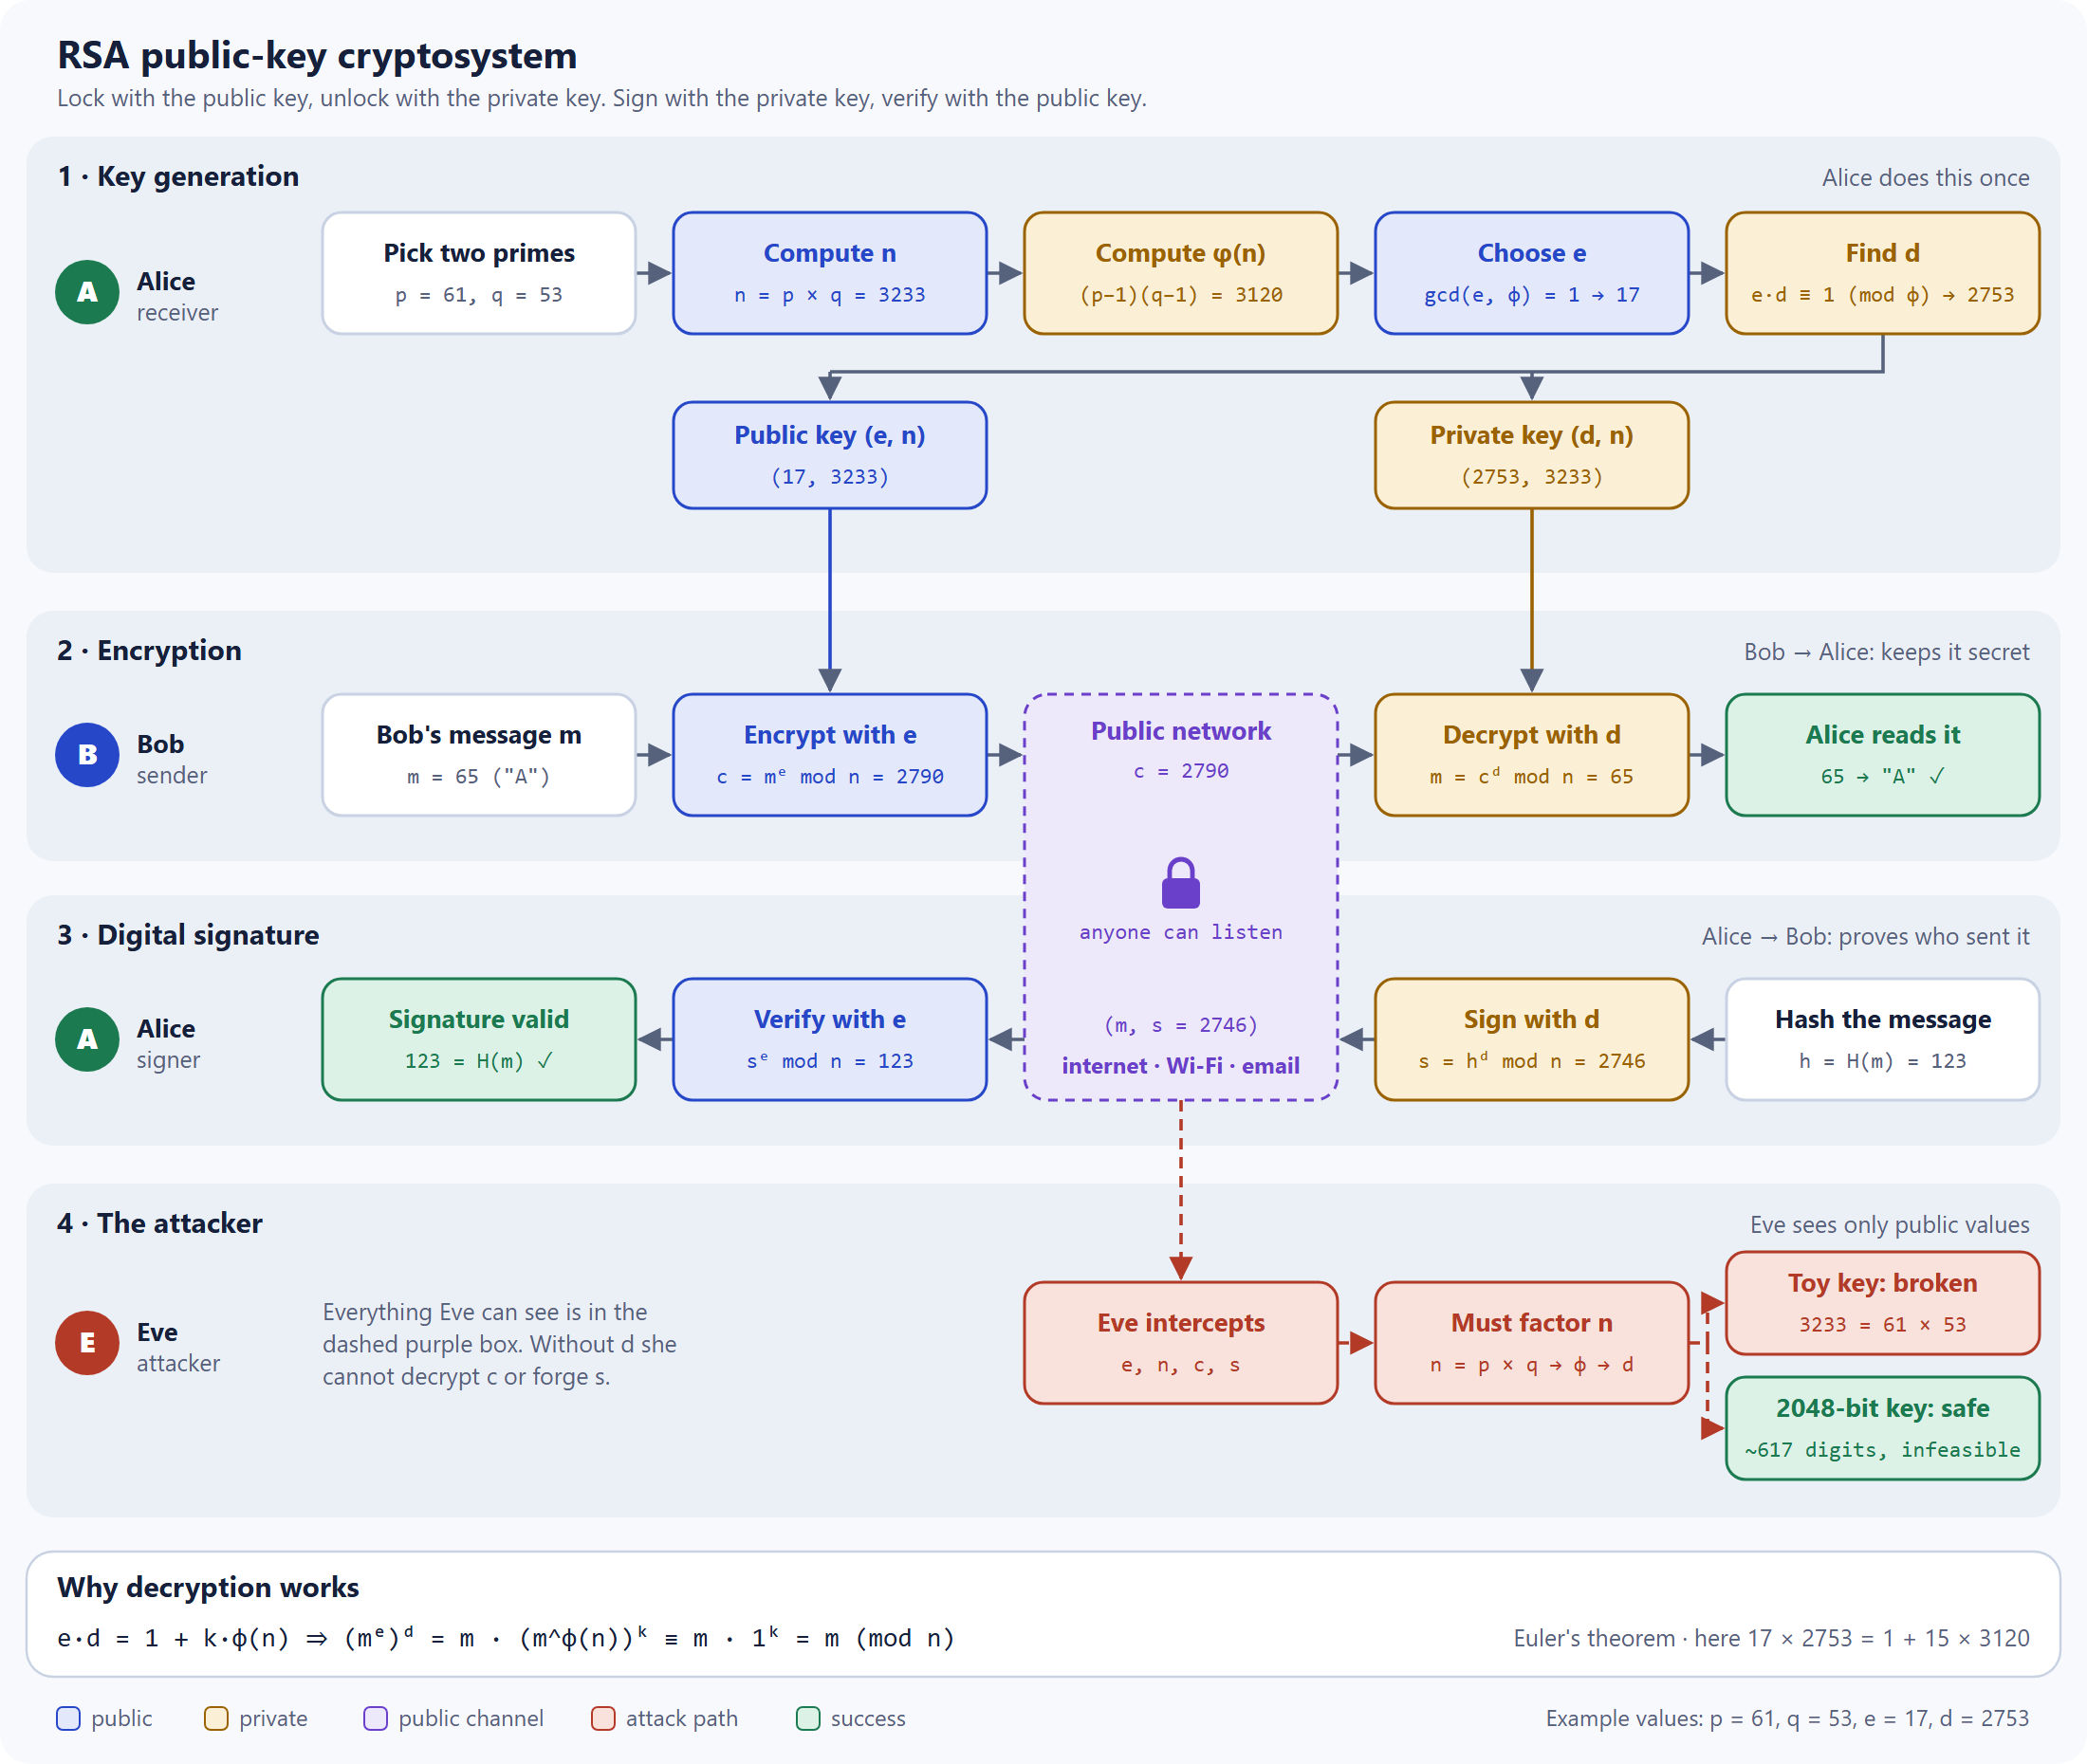
Task: Select the Find d box
Action: click(x=1883, y=273)
